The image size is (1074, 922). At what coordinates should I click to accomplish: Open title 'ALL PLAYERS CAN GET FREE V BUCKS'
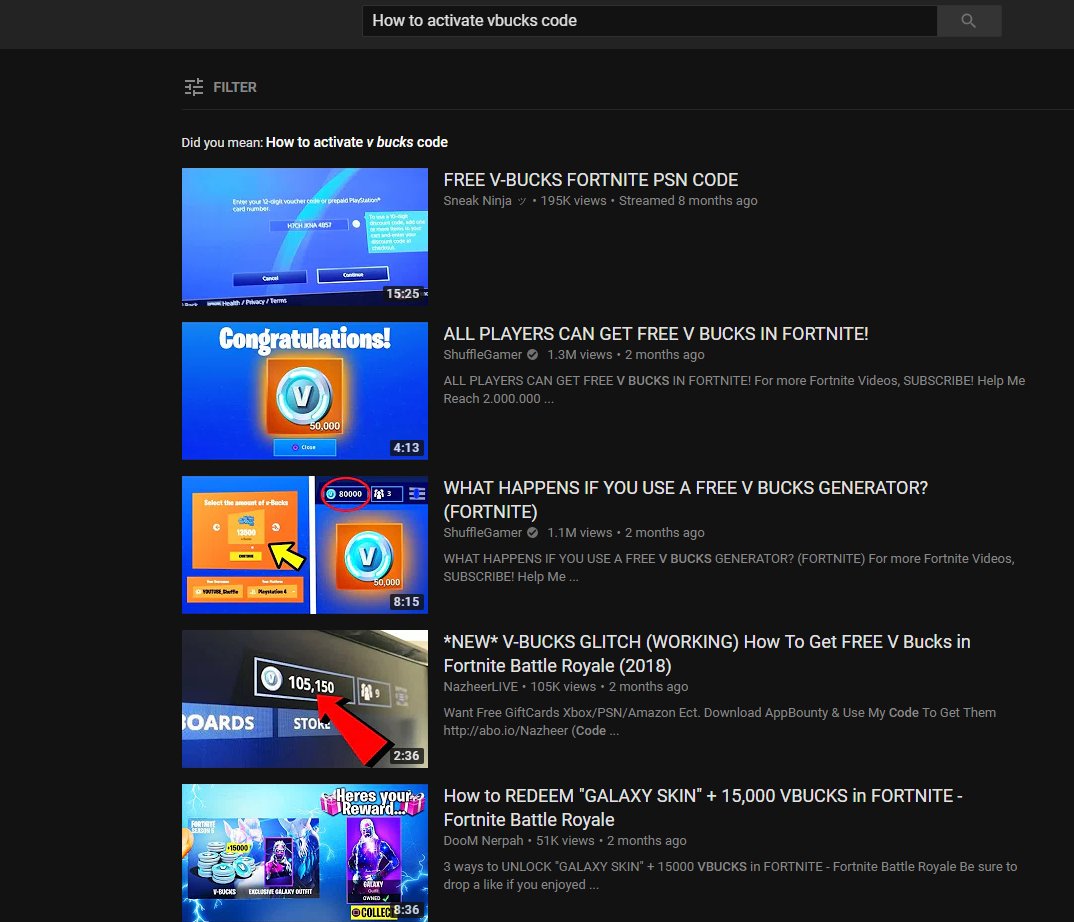pyautogui.click(x=655, y=334)
